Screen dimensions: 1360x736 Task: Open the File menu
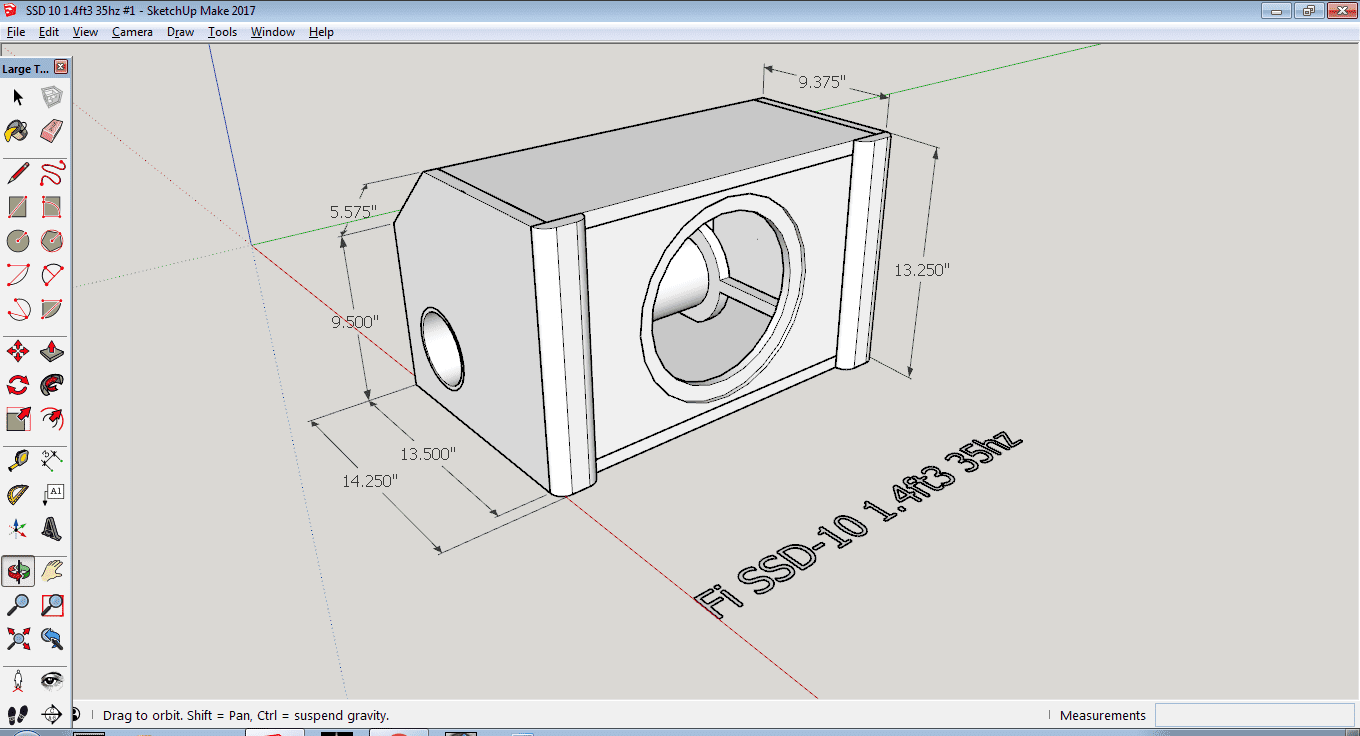pos(16,32)
